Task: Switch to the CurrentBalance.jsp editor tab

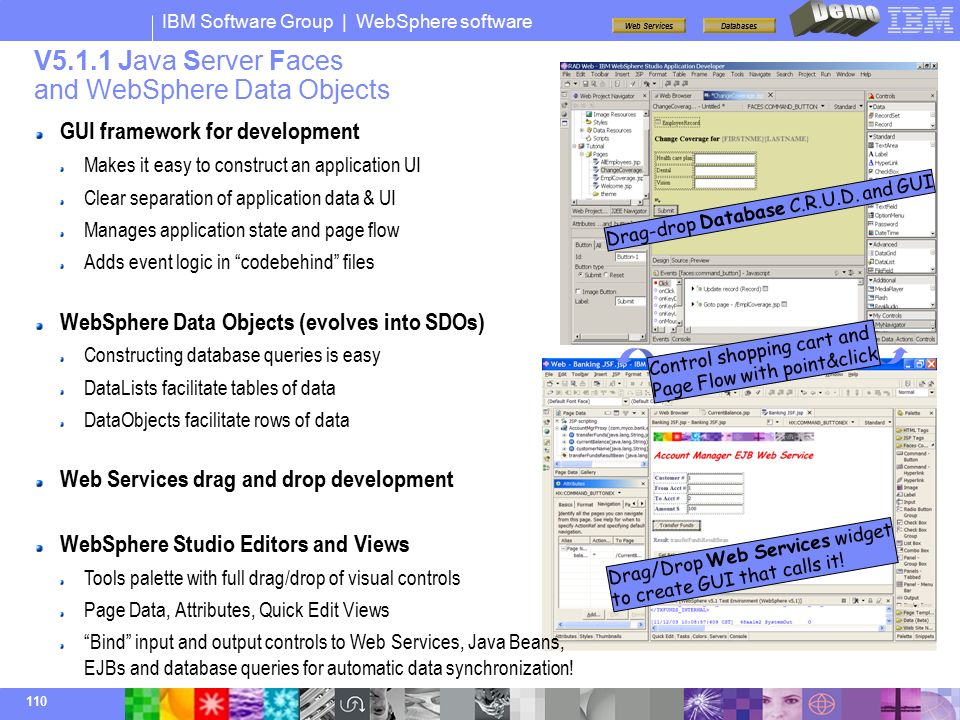Action: 727,413
